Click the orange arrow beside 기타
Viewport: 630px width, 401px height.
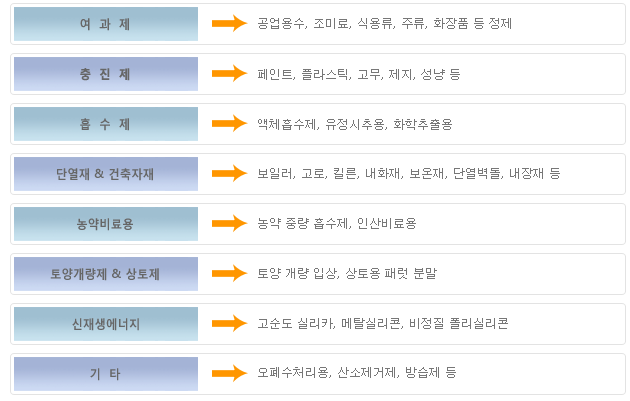[x=229, y=373]
